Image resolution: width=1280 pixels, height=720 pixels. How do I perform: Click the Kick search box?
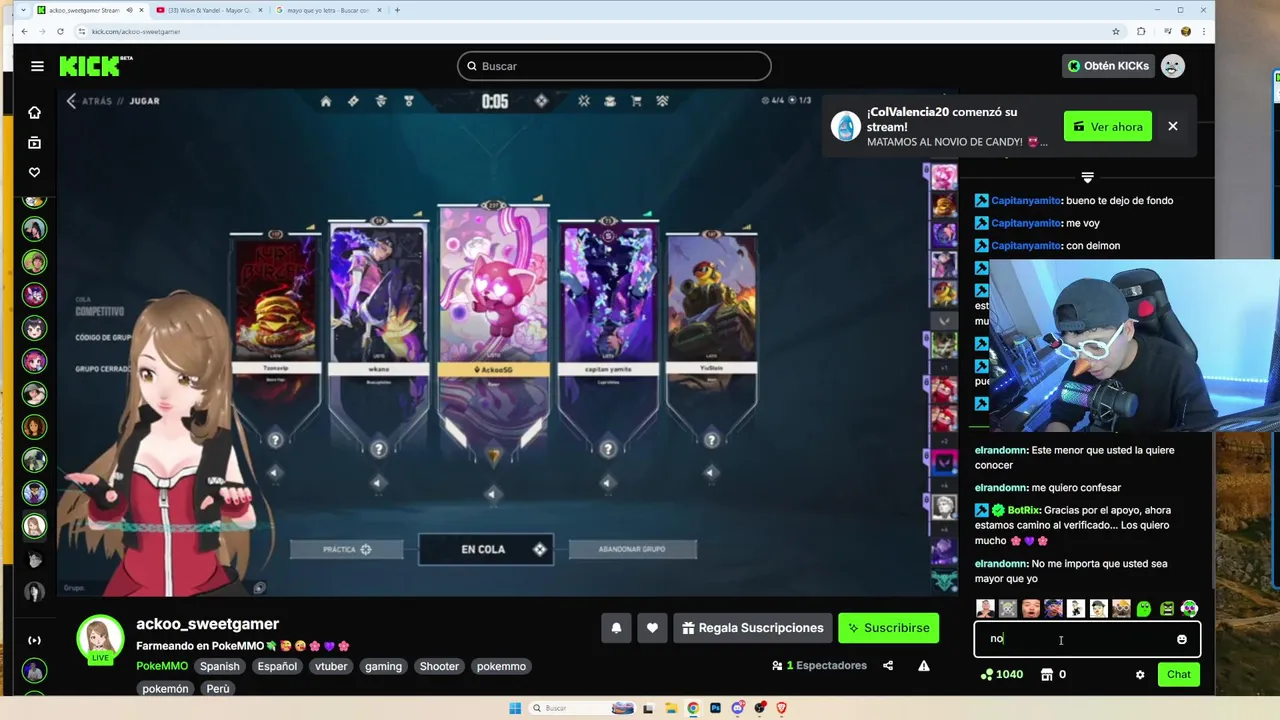(614, 66)
